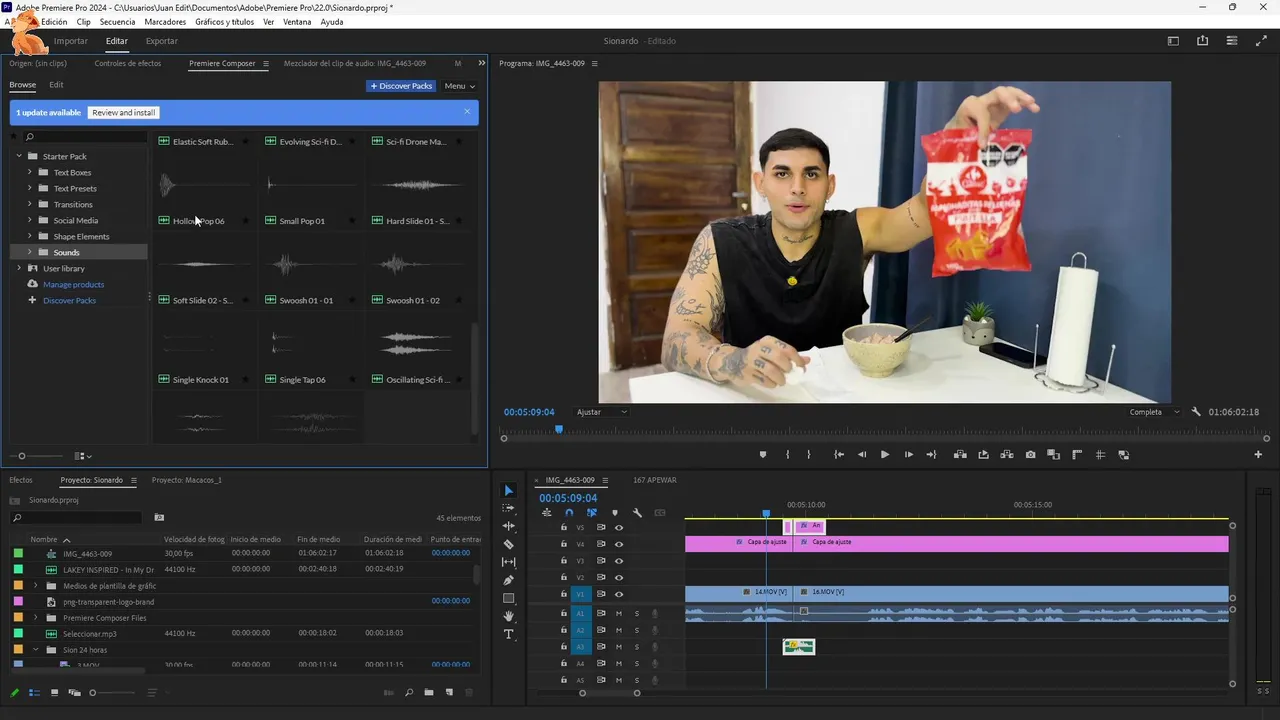Open the Completa playback resolution dropdown
The height and width of the screenshot is (720, 1280).
(x=1155, y=412)
